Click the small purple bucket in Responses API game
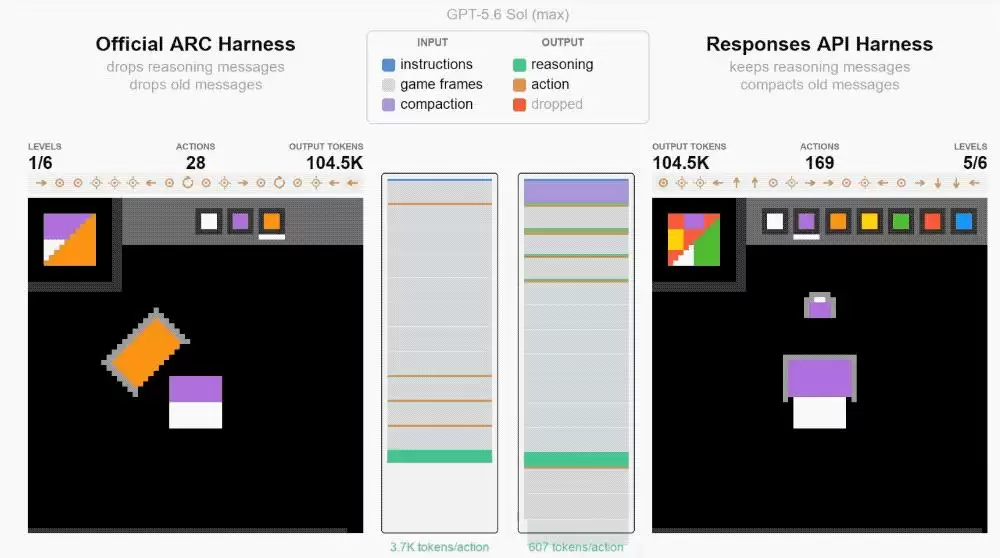The height and width of the screenshot is (558, 1000). click(x=820, y=305)
